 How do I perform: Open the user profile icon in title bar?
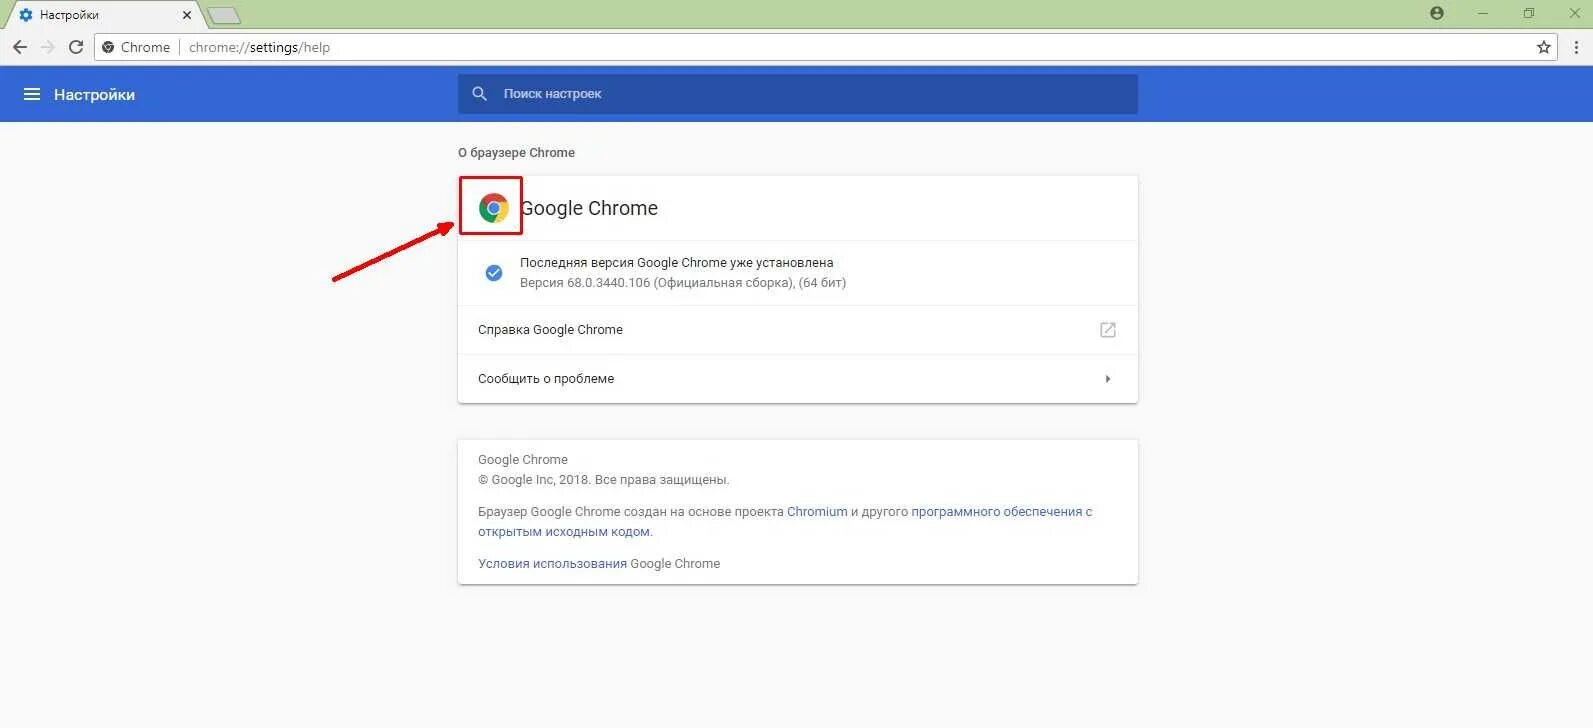(x=1437, y=13)
